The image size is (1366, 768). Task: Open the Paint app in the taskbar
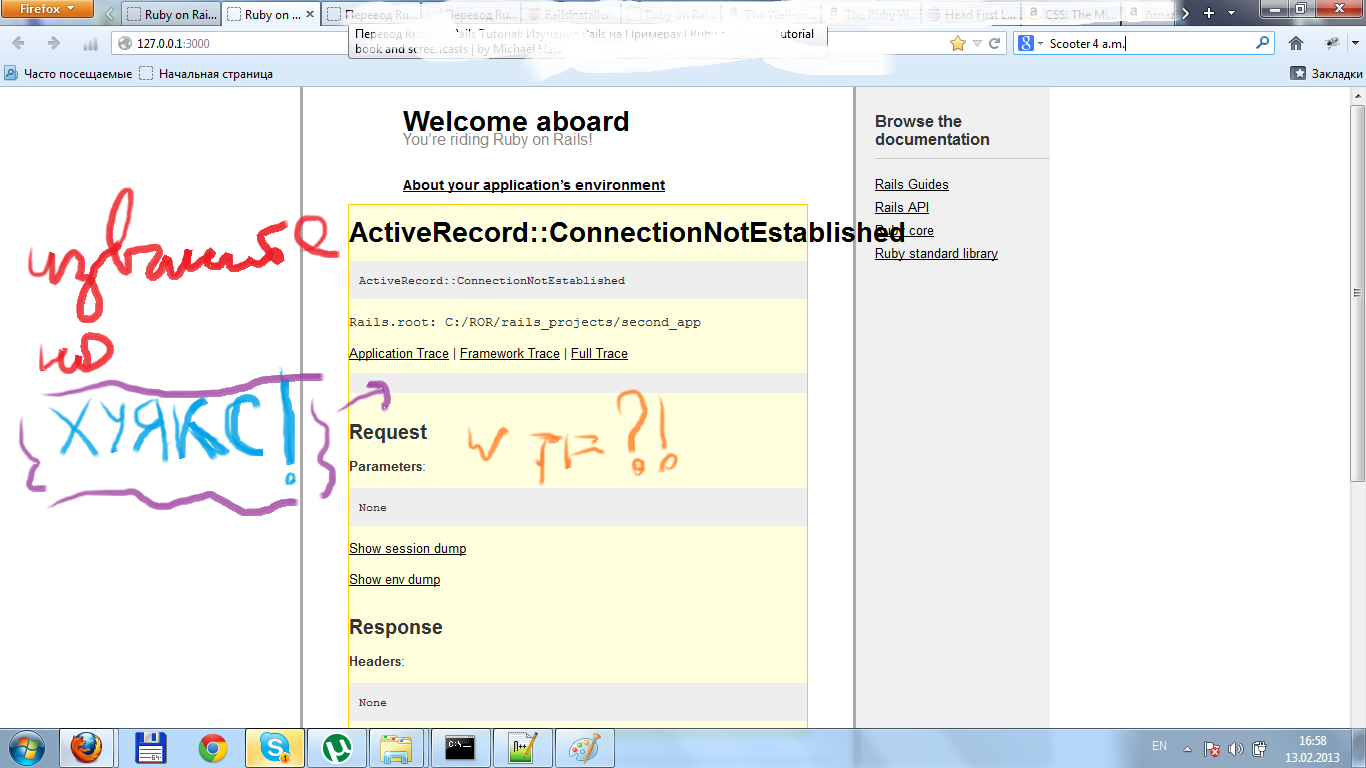585,748
